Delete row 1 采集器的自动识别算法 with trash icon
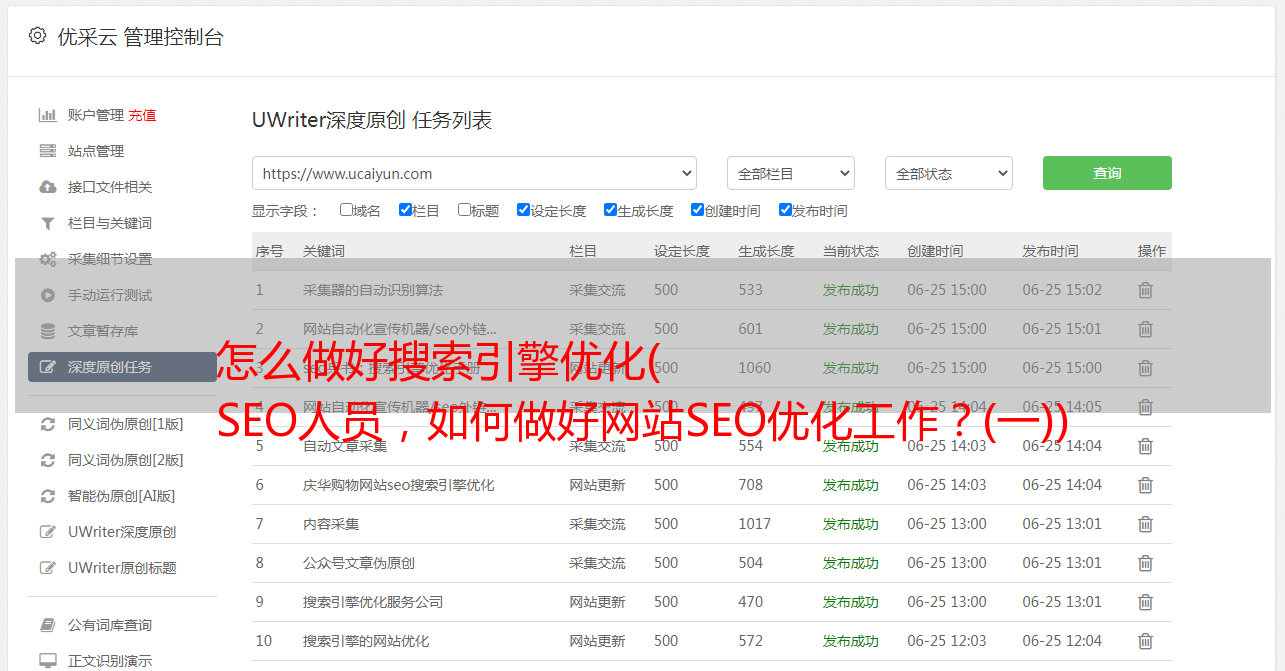This screenshot has height=671, width=1285. (x=1145, y=290)
